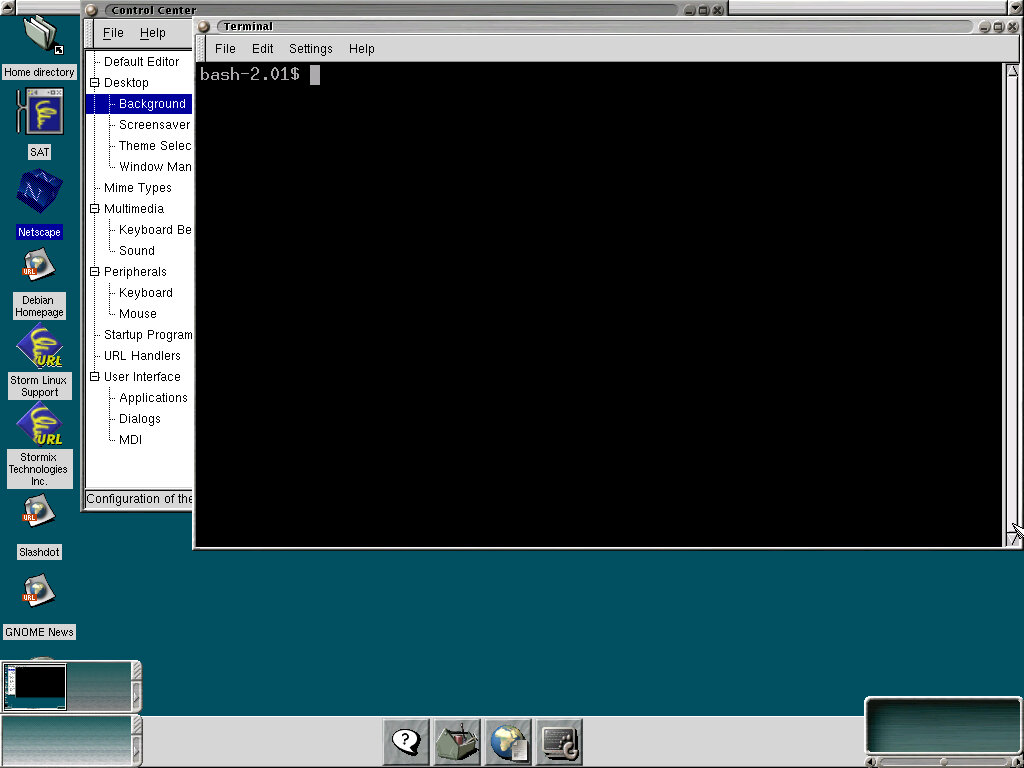Screen dimensions: 1024x768
Task: Collapse the User Interface tree node
Action: pos(95,377)
